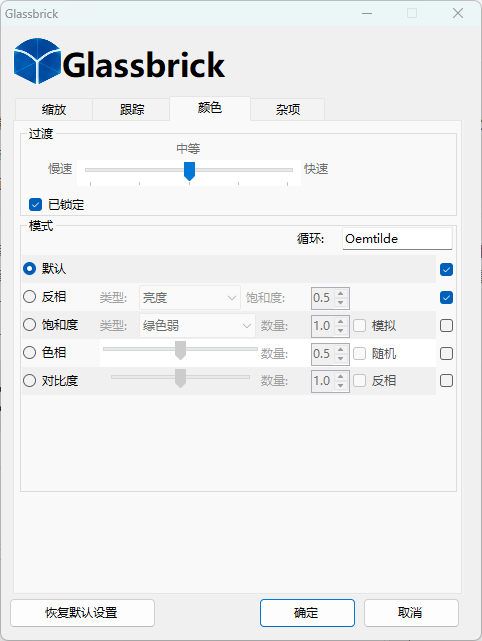Select the 对比度 mode radio button
Screen dimensions: 482x641
point(29,381)
